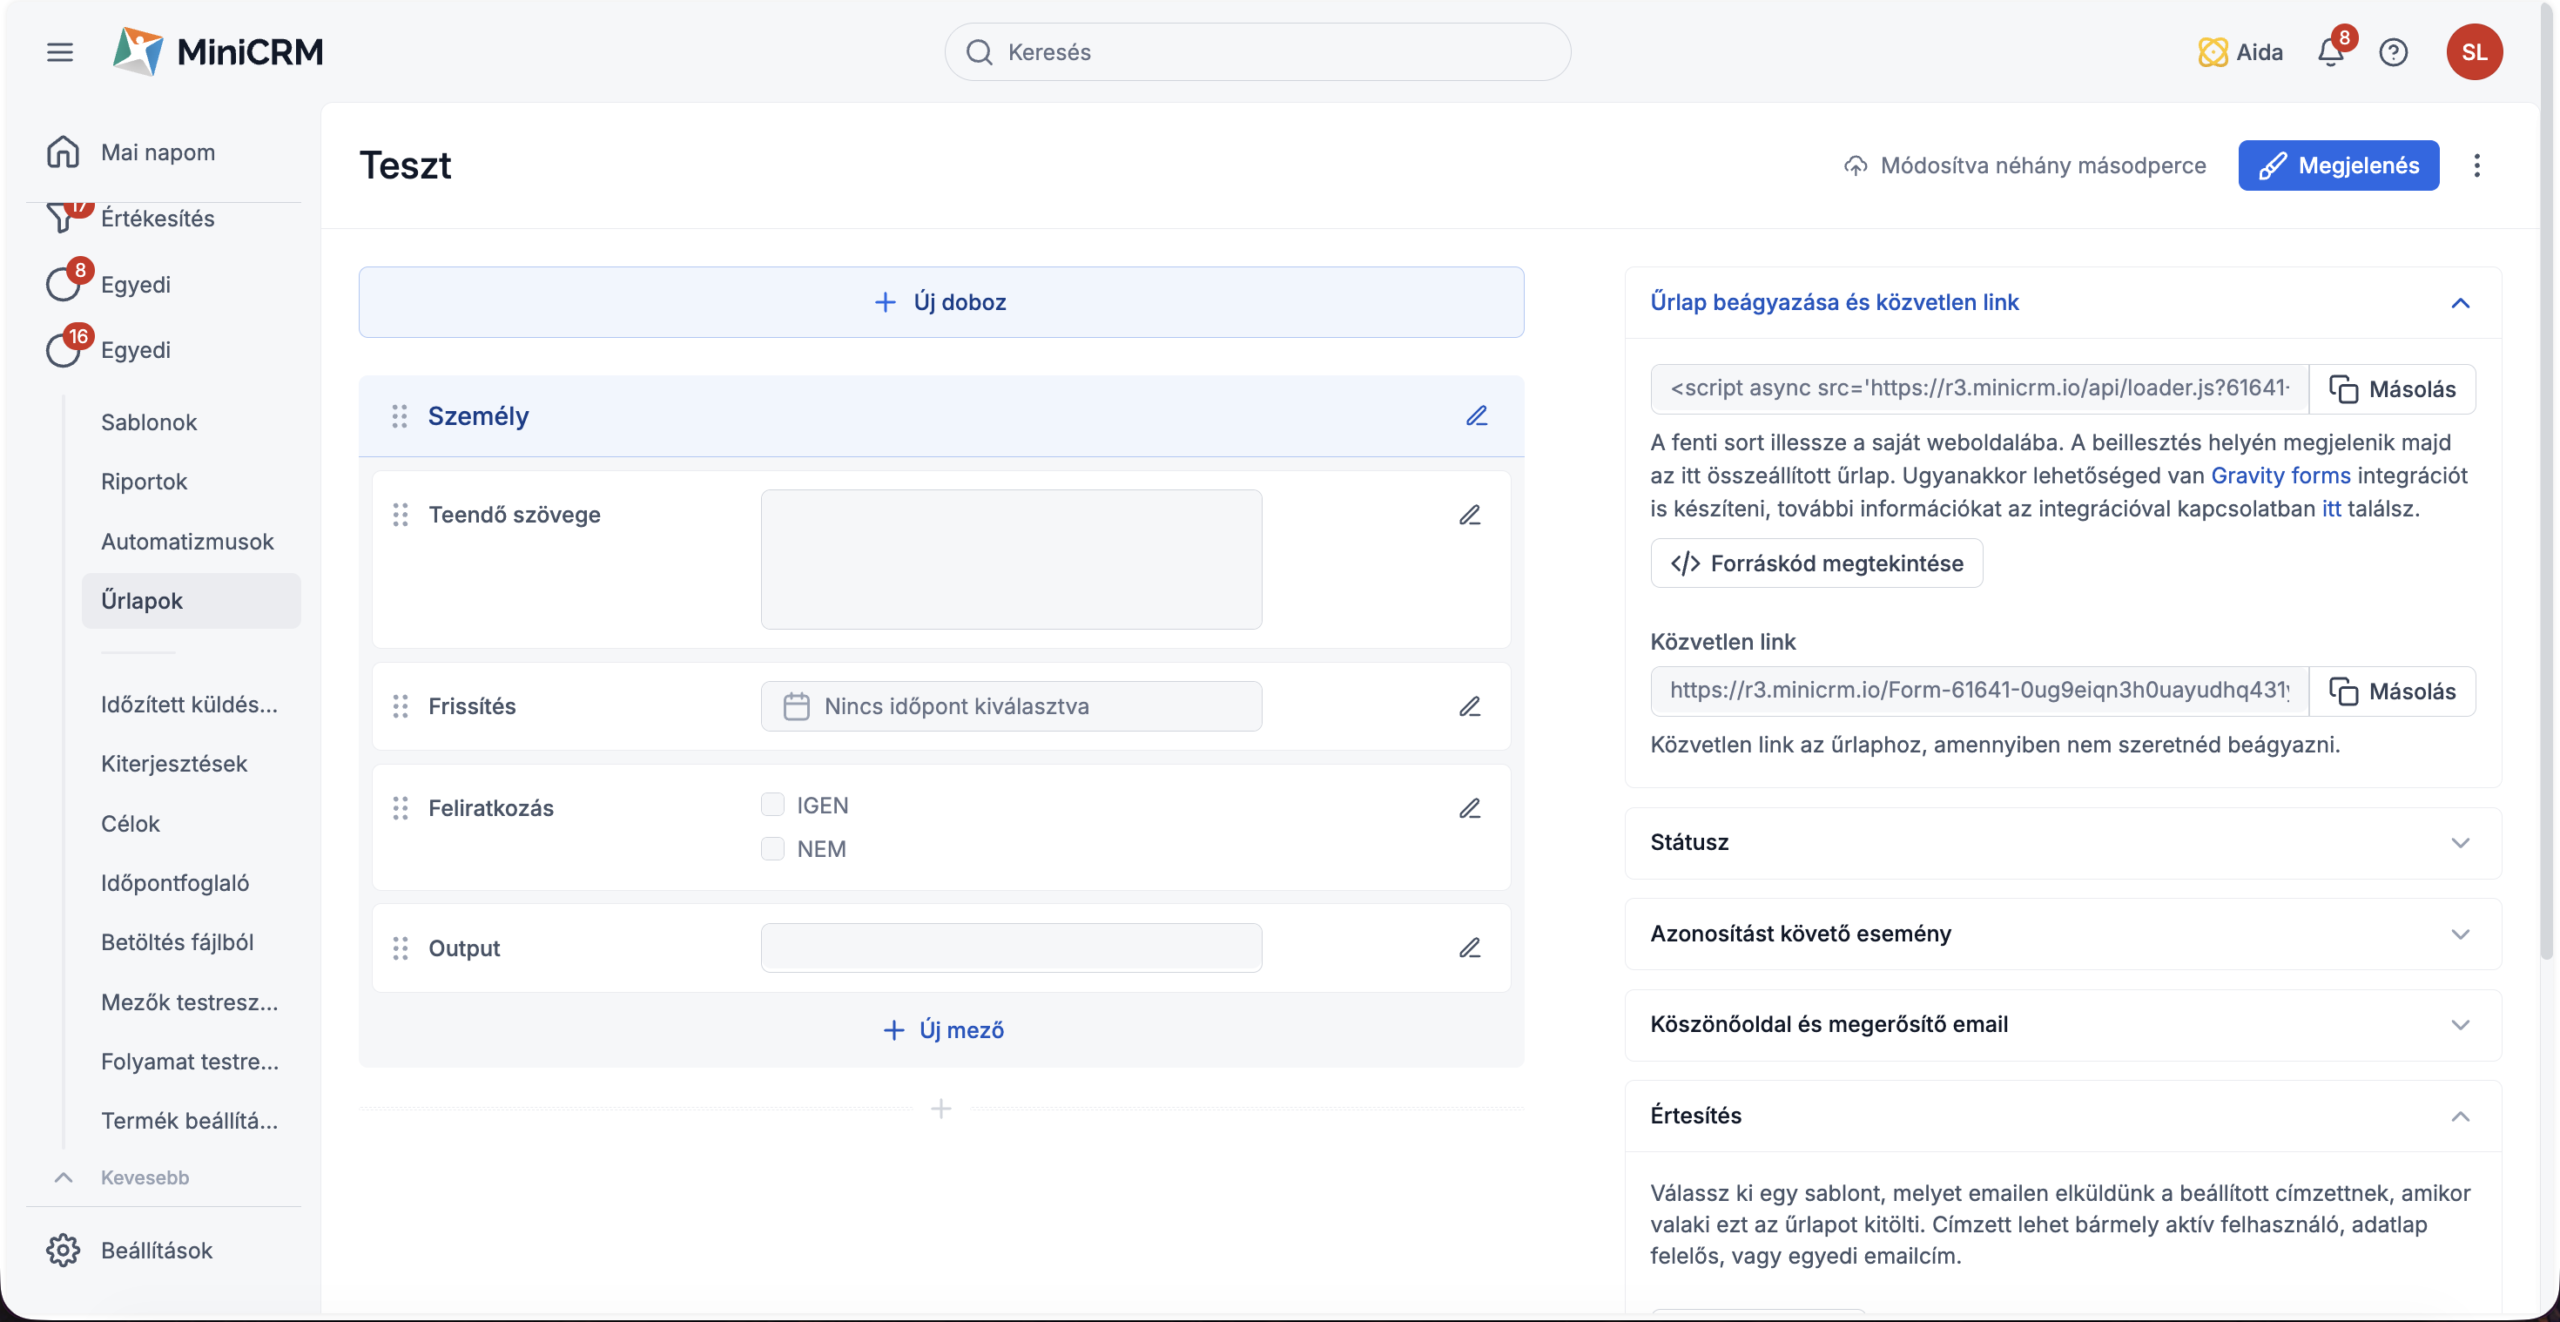The width and height of the screenshot is (2560, 1322).
Task: Click the Keresés search field
Action: pos(1257,52)
